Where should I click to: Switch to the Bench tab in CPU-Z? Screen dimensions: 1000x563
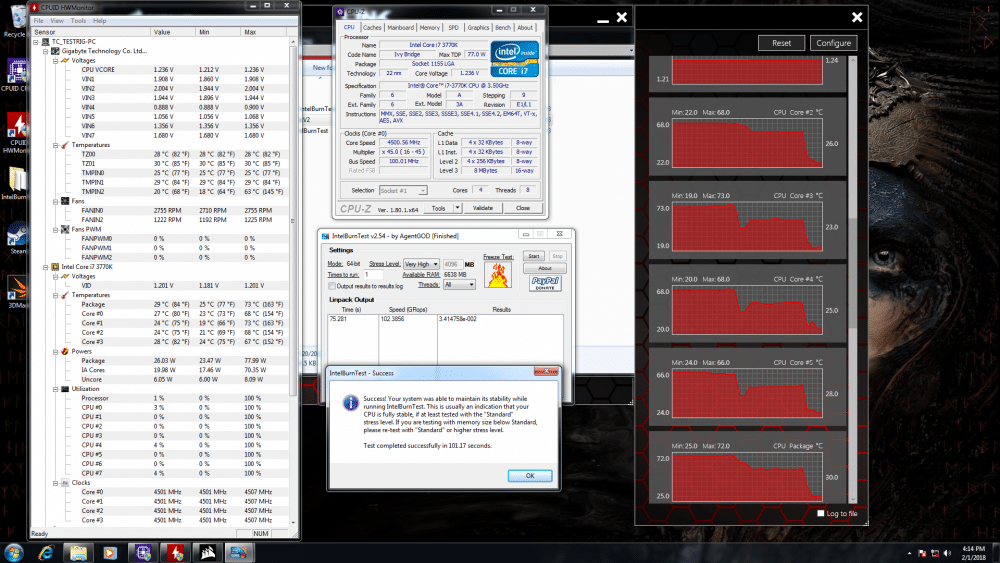coord(503,27)
